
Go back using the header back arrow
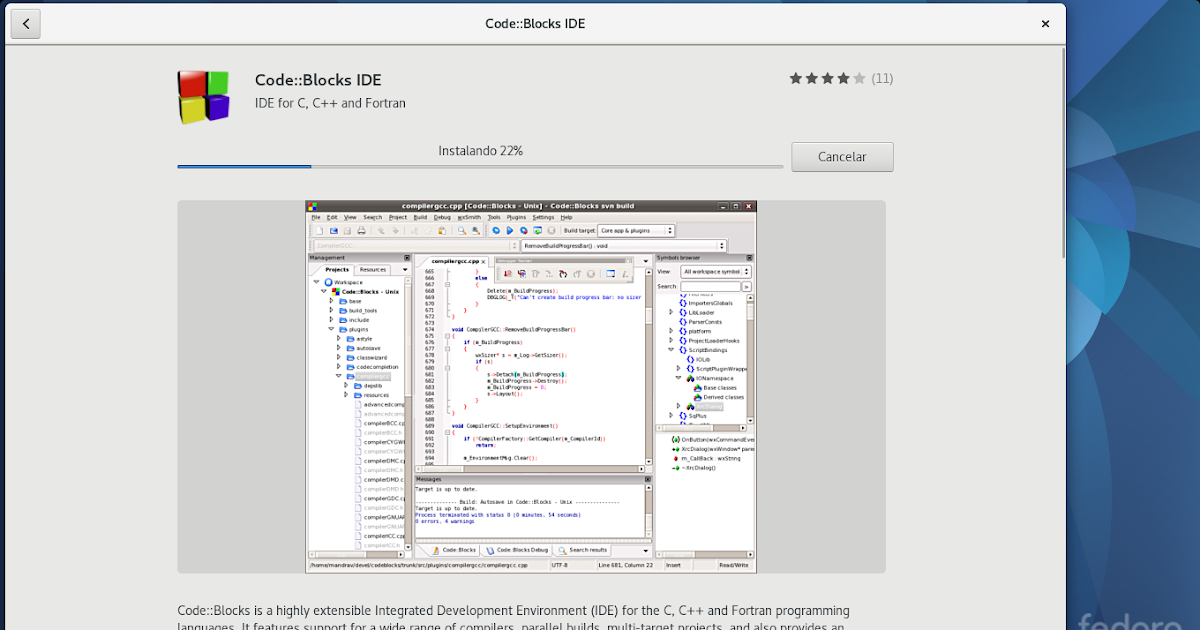point(25,24)
